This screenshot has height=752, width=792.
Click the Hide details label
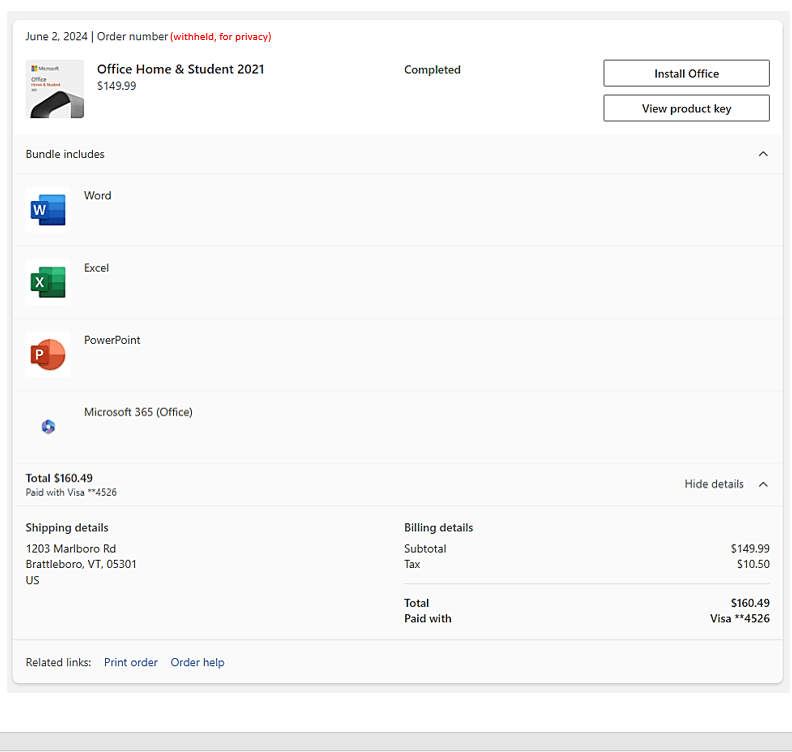coord(714,484)
